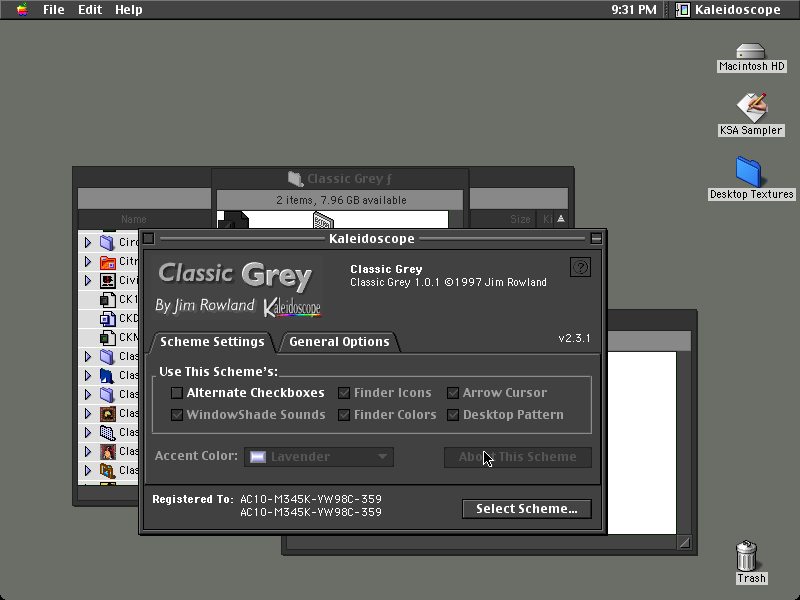This screenshot has width=800, height=600.
Task: Click the Kaleidoscope window title bar
Action: pyautogui.click(x=372, y=238)
